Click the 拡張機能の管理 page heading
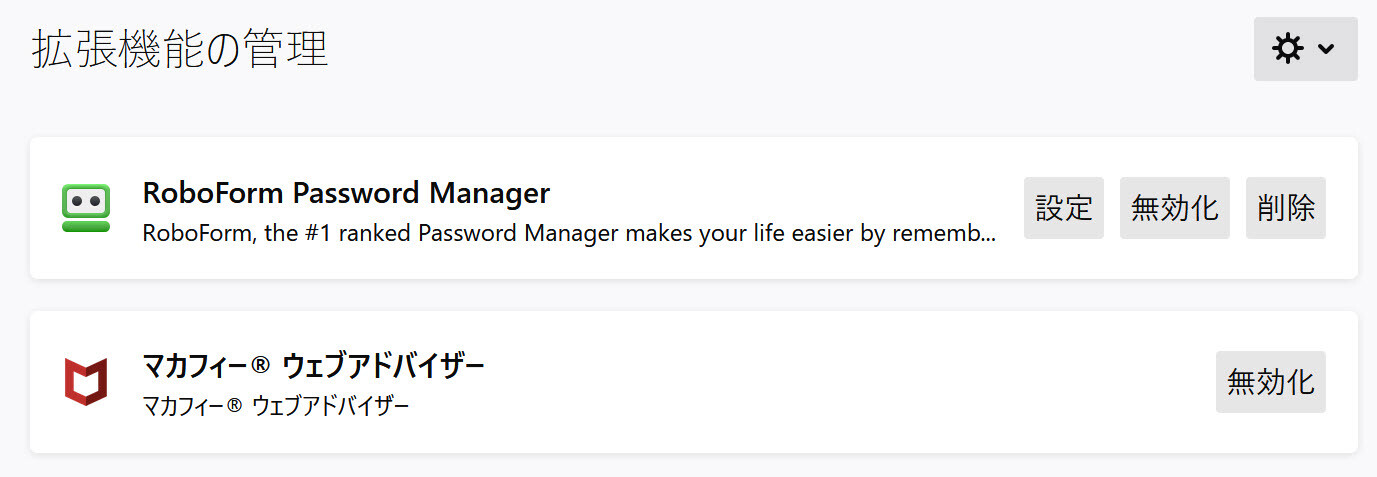The width and height of the screenshot is (1377, 477). 180,49
